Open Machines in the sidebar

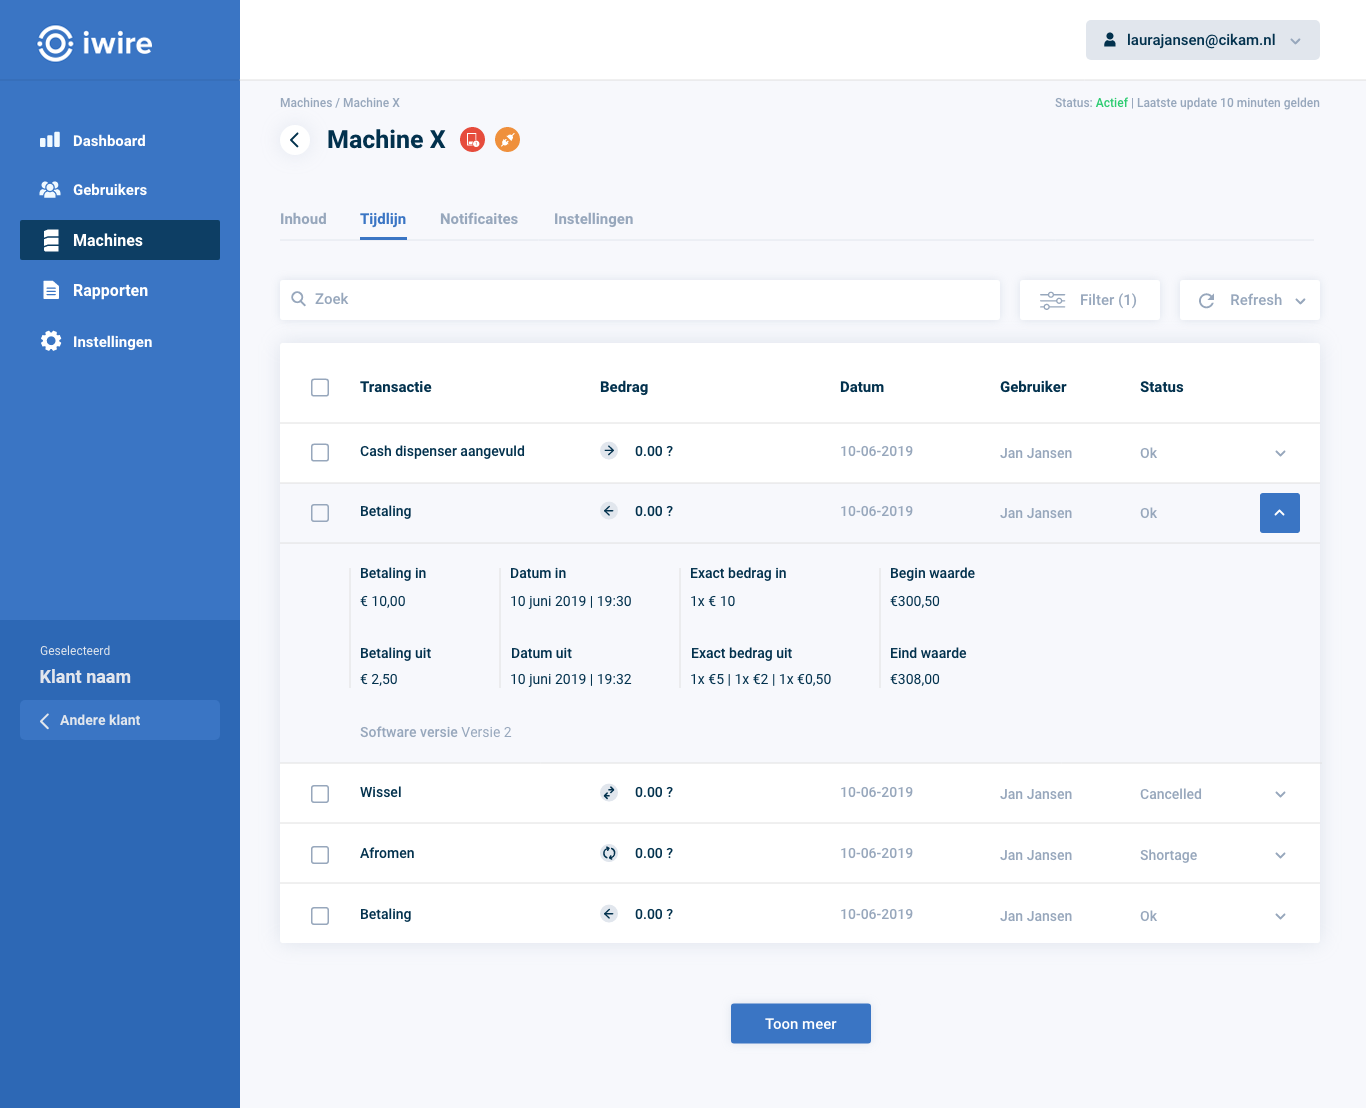point(120,240)
